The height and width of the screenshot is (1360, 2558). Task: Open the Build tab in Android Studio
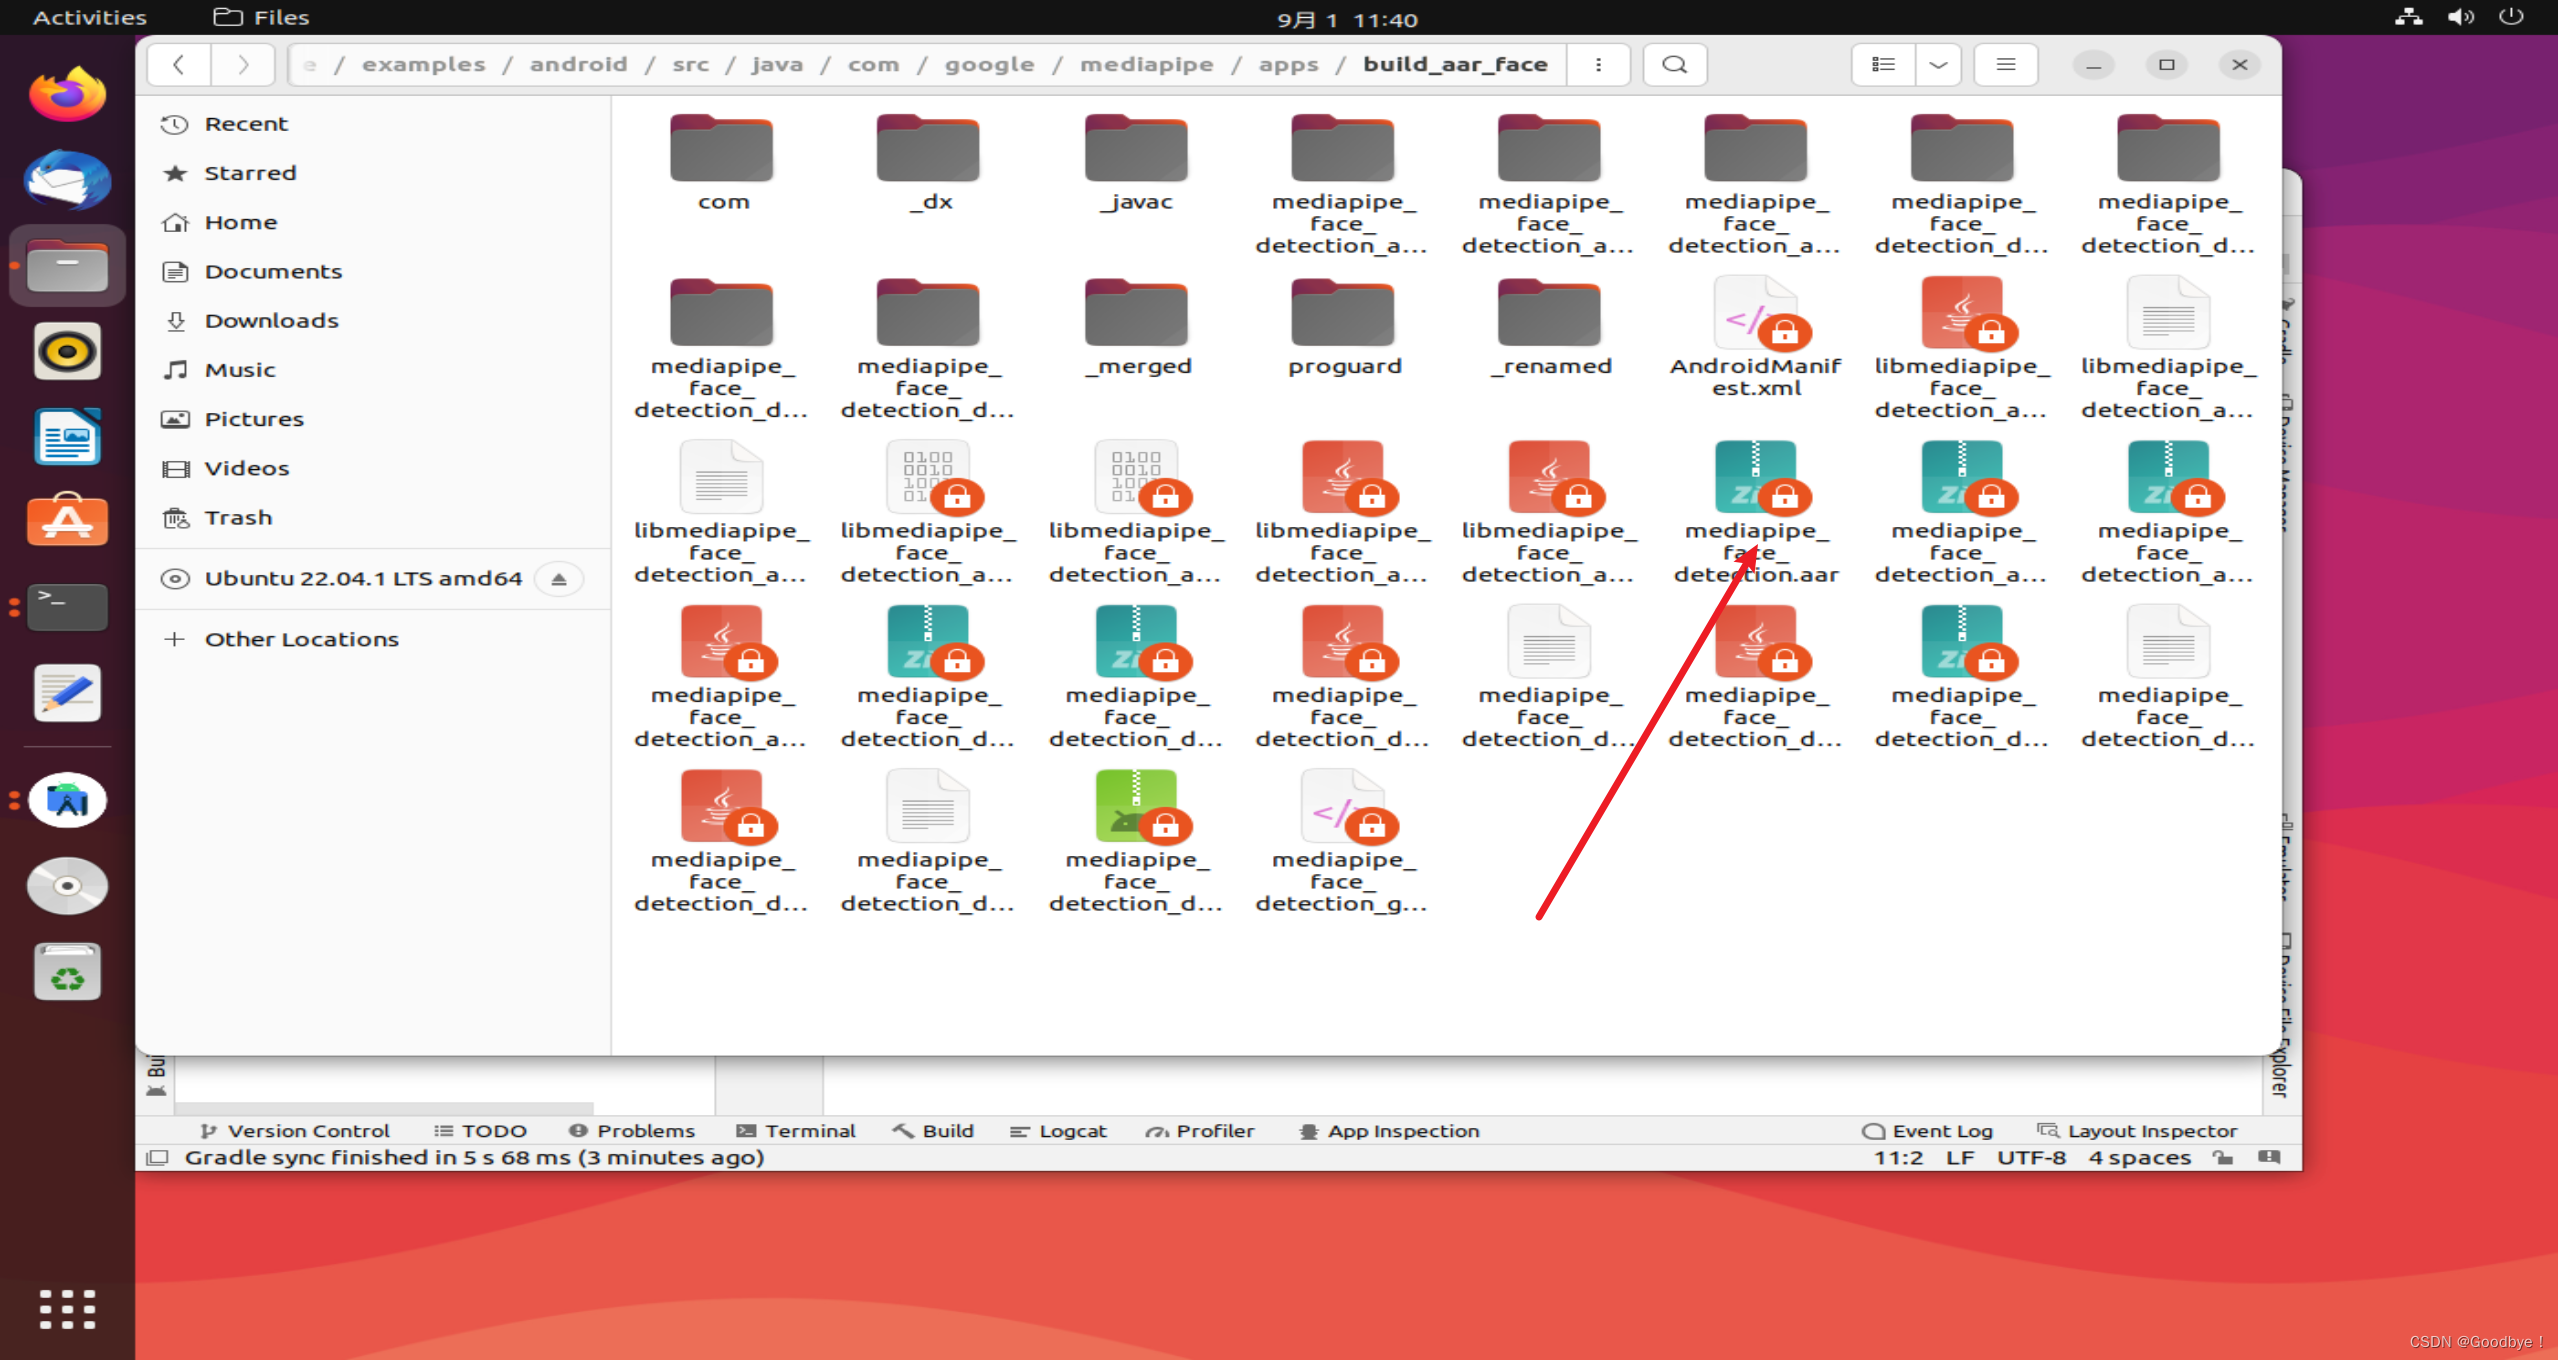[934, 1131]
